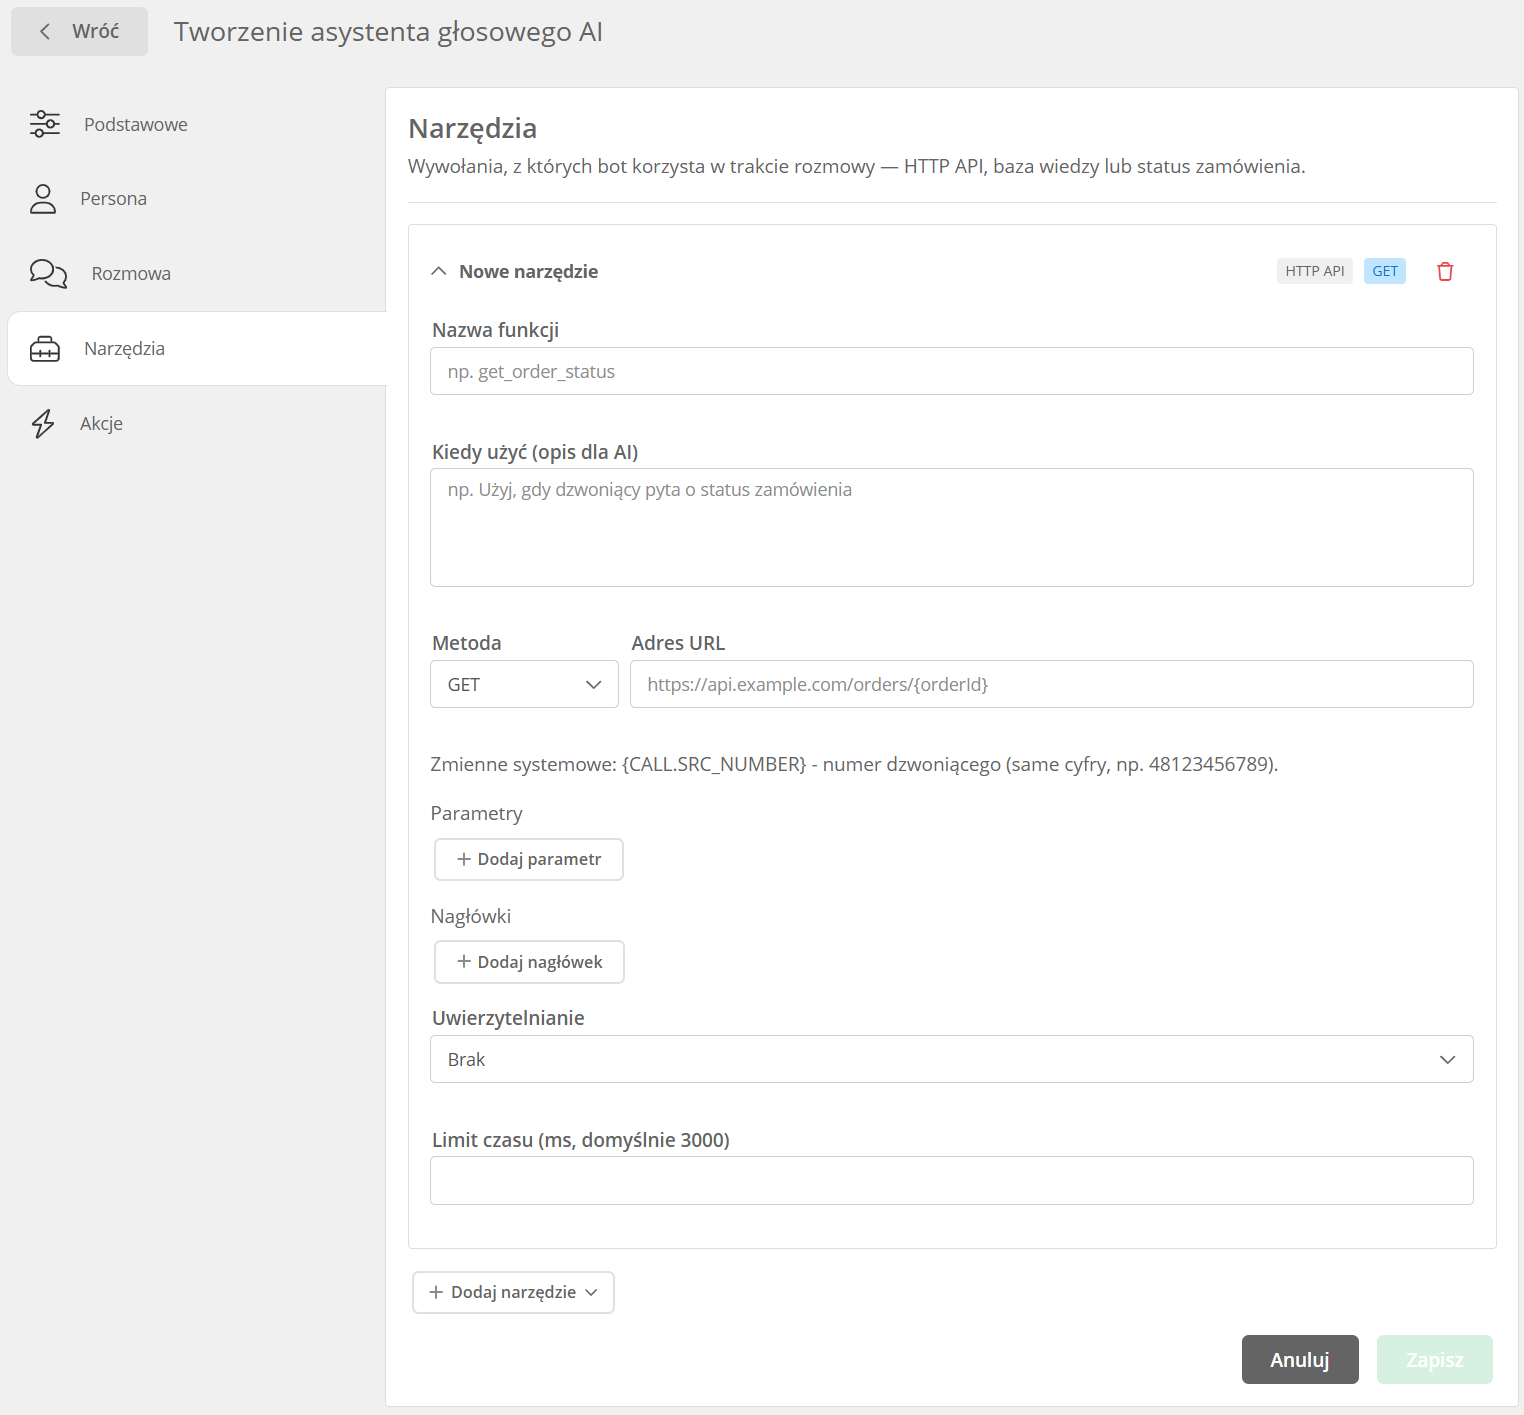
Task: Click the Nazwa funkcji input field
Action: click(952, 371)
